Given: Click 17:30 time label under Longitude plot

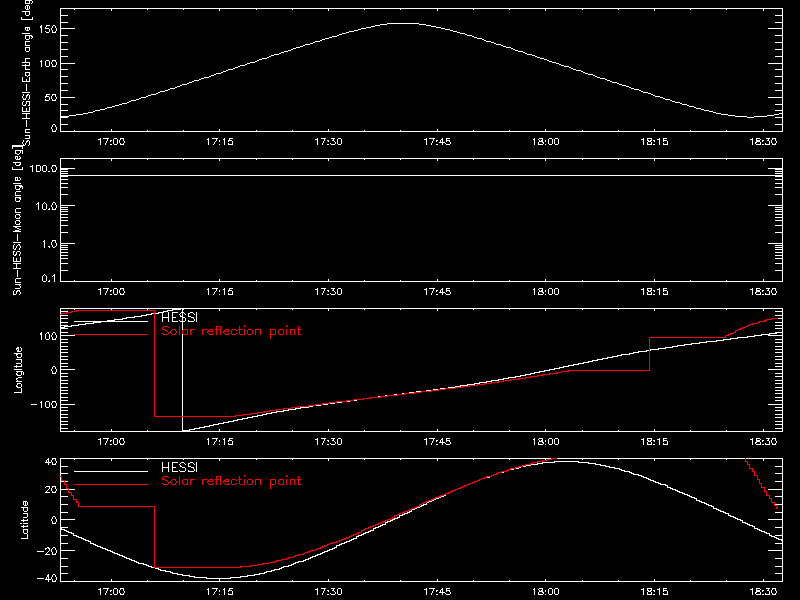Looking at the screenshot, I should coord(329,442).
